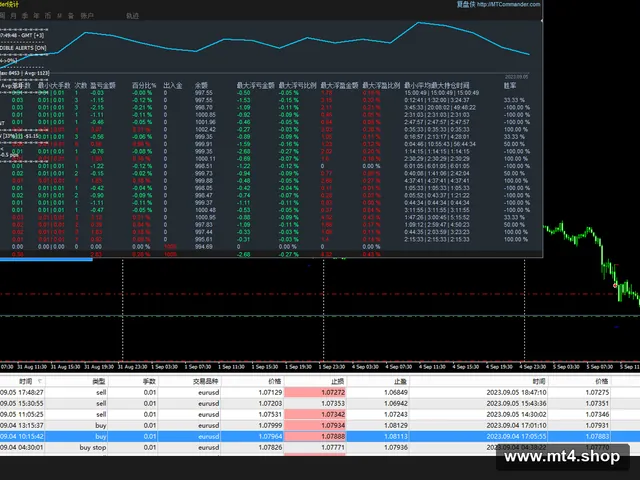Open the 月 period tab
Image resolution: width=640 pixels, height=480 pixels.
tap(13, 16)
